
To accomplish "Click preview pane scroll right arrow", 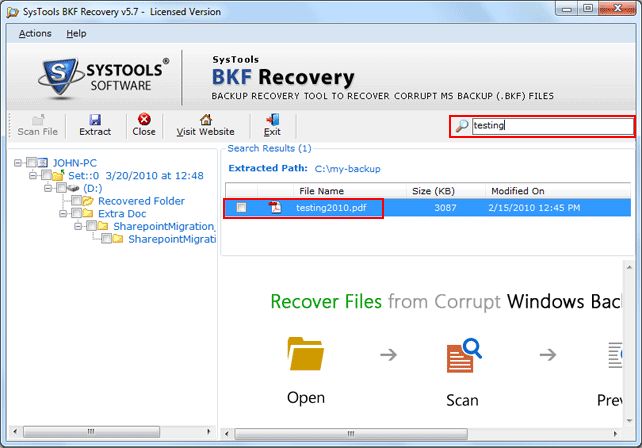I will click(x=615, y=434).
